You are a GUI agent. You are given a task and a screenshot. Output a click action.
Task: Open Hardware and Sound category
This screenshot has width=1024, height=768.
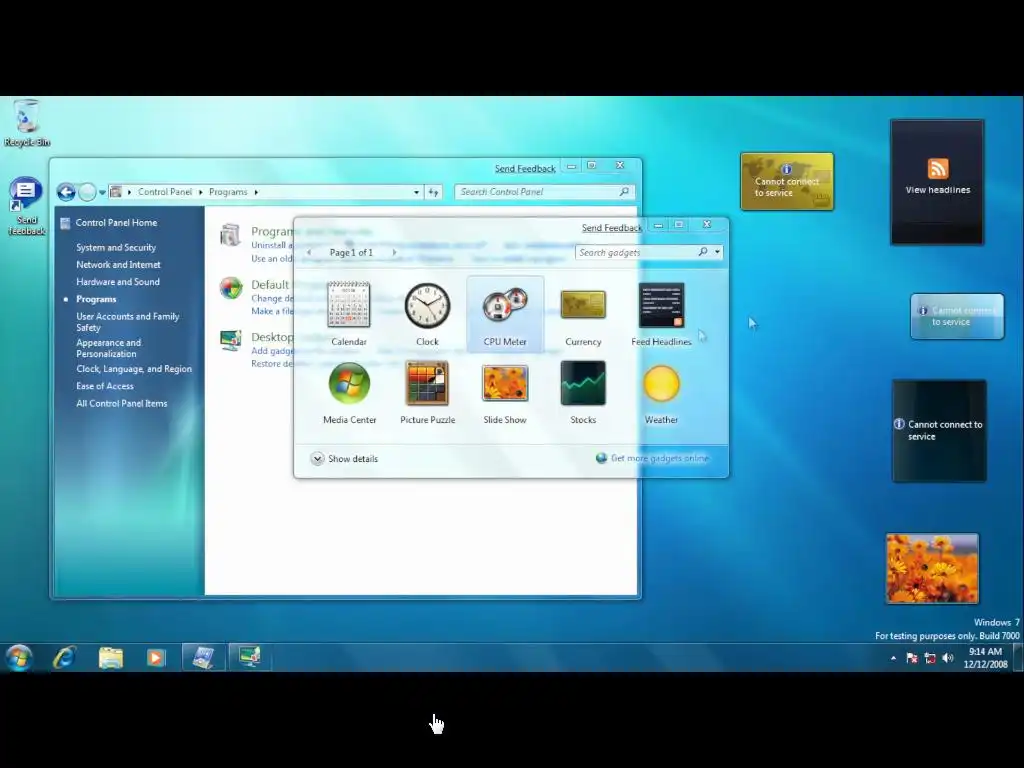(118, 281)
